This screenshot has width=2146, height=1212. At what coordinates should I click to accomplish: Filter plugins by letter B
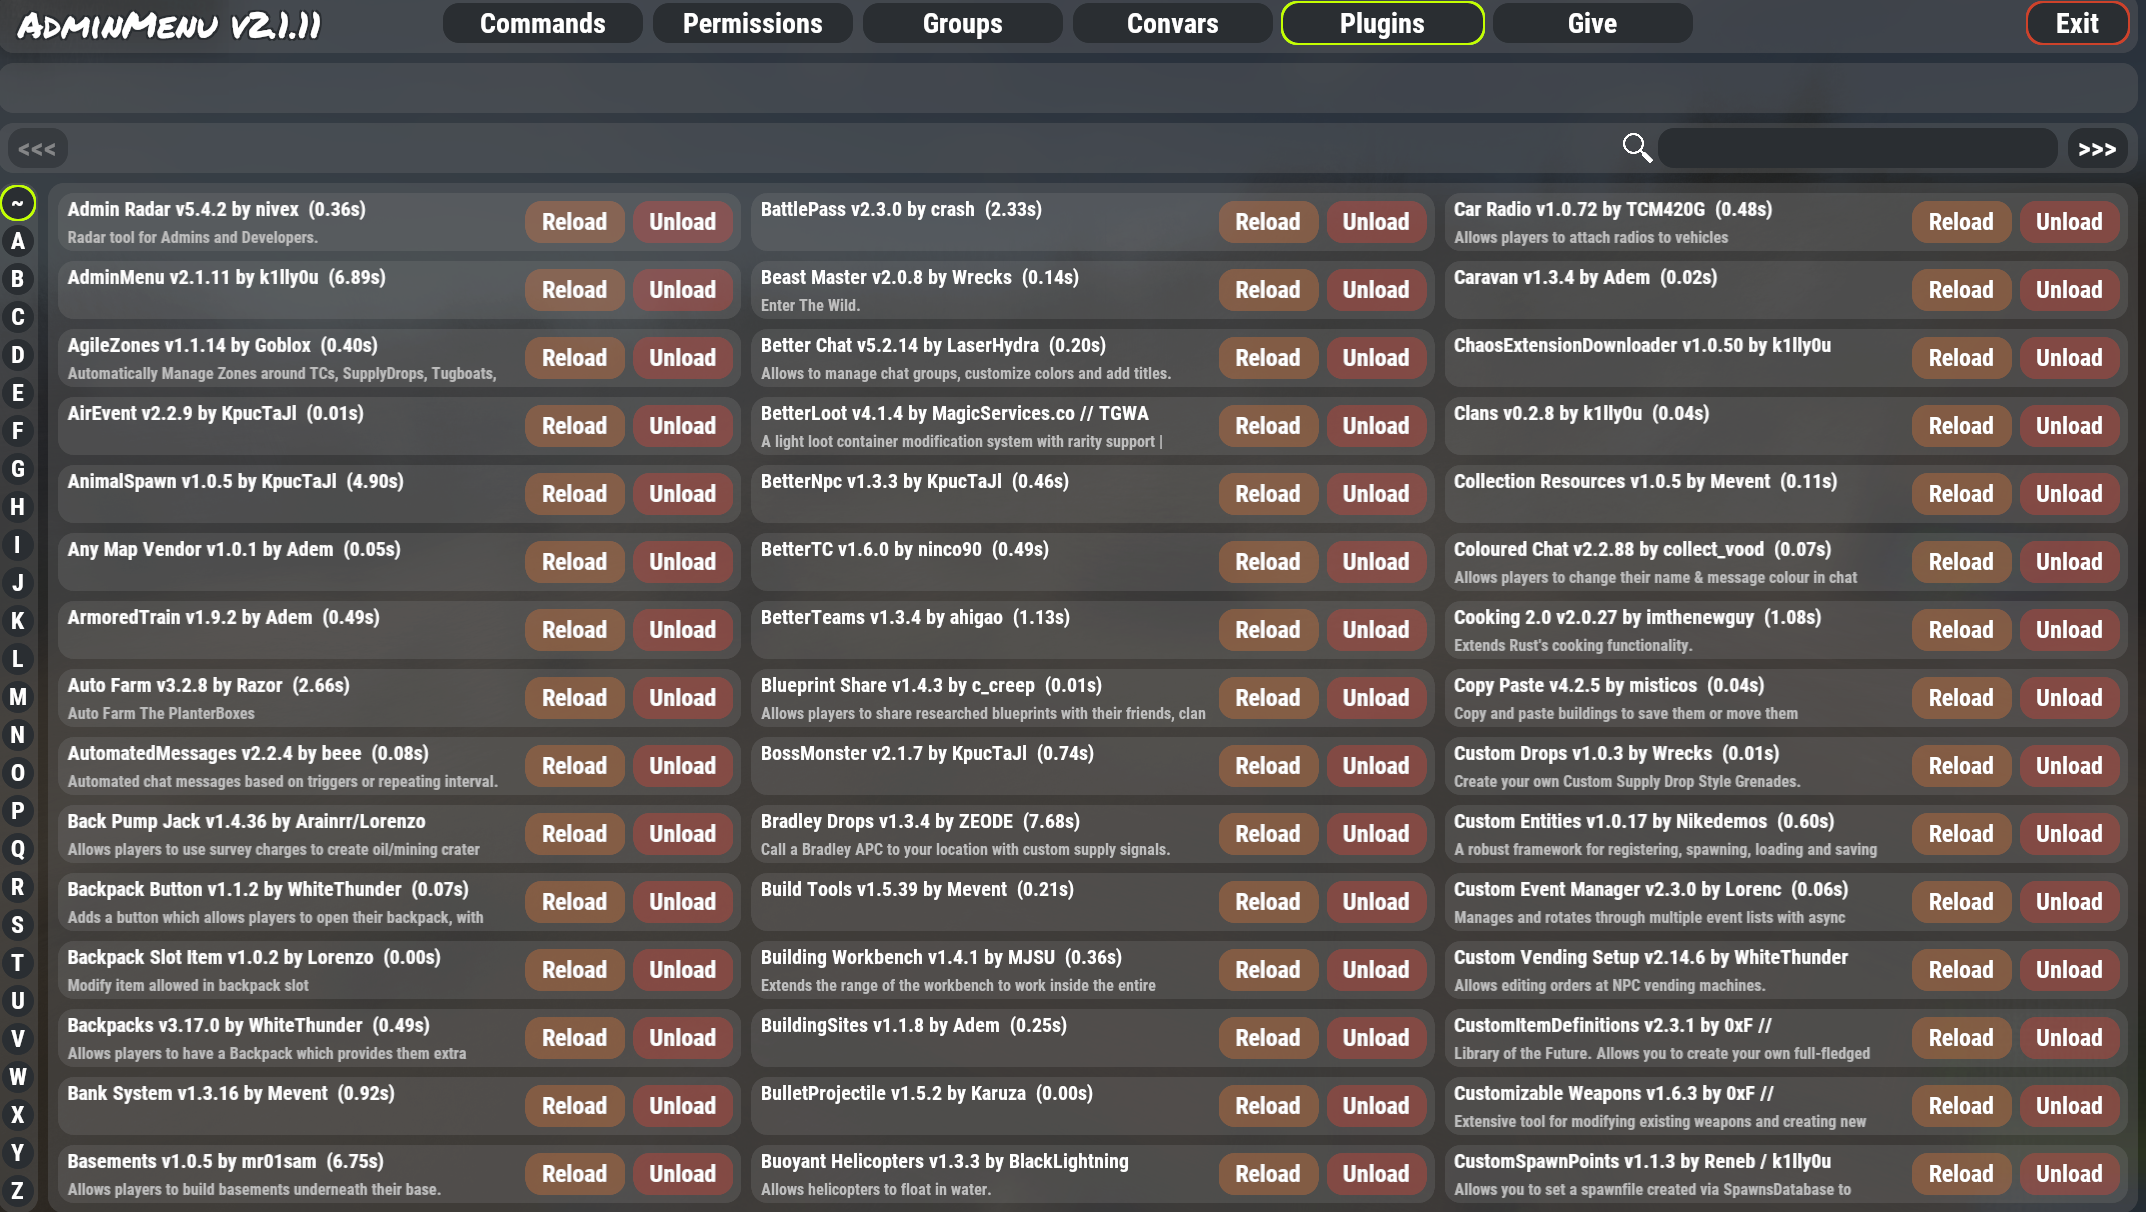18,279
